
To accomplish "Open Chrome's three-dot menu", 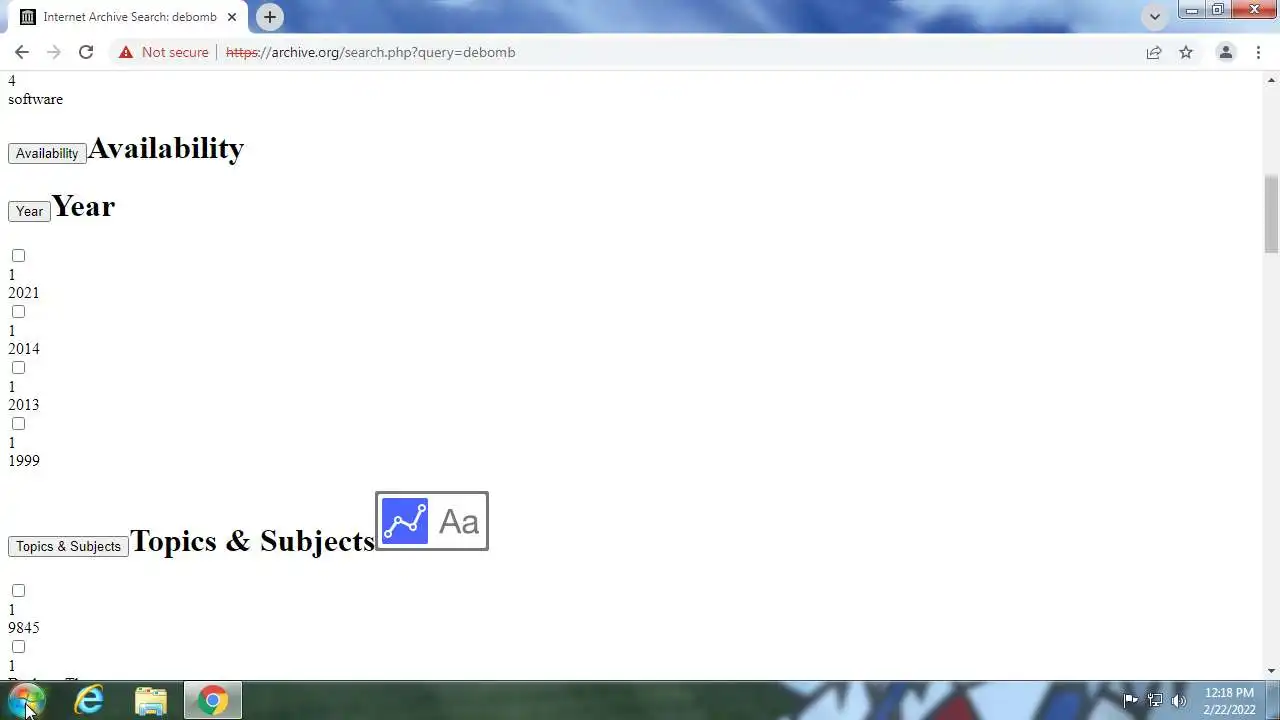I will point(1258,52).
